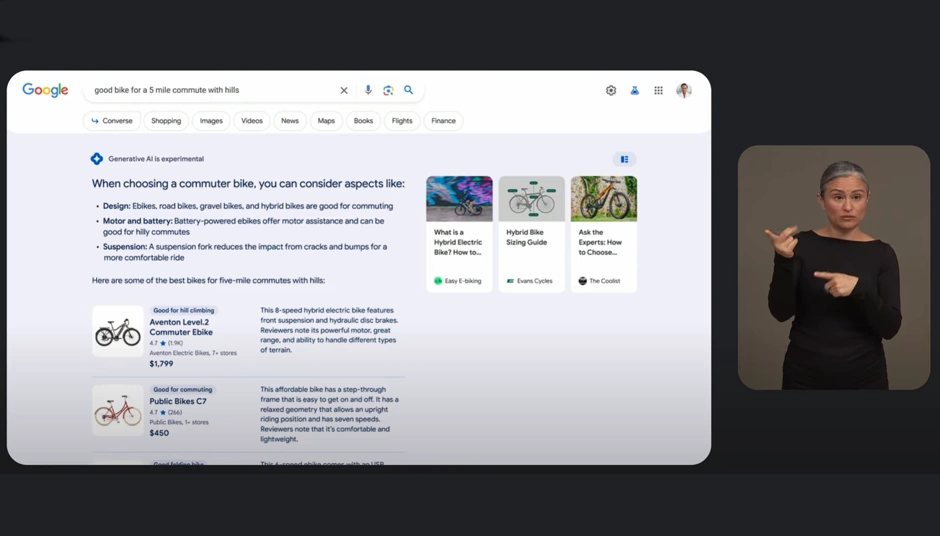Select the Converse chip
940x536 pixels.
(x=112, y=121)
